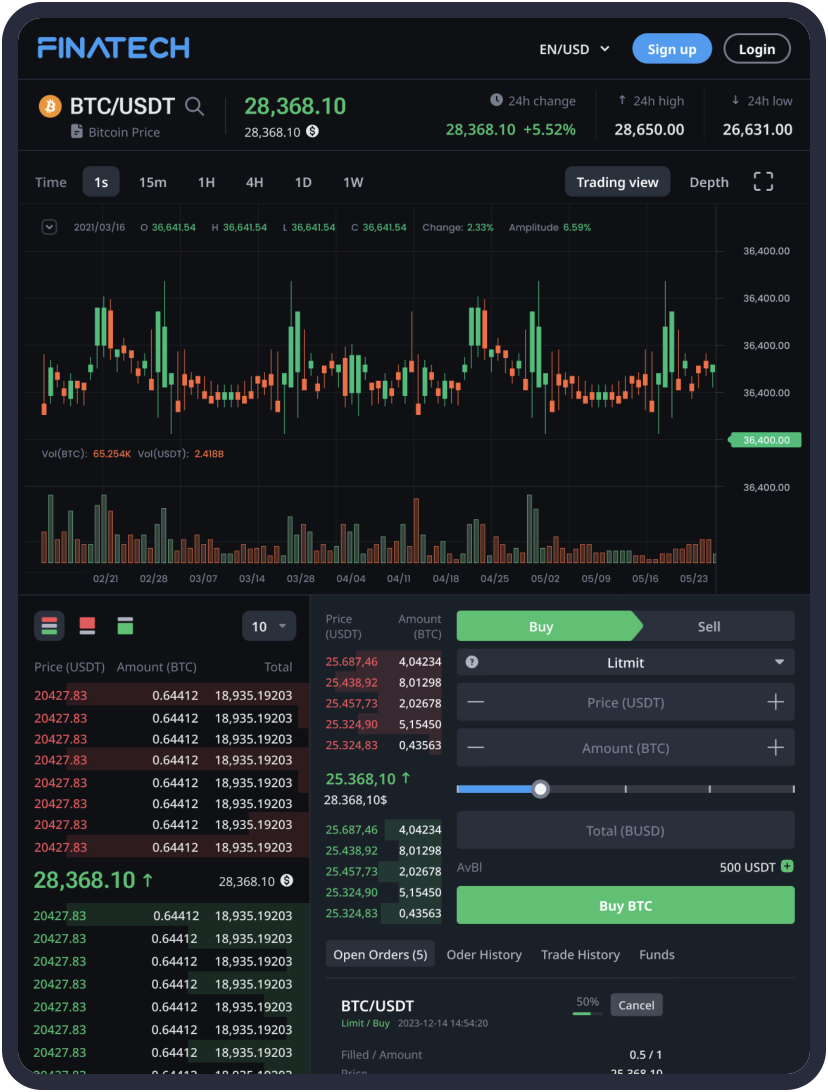Select the Sell side tab
828x1092 pixels.
click(x=709, y=626)
